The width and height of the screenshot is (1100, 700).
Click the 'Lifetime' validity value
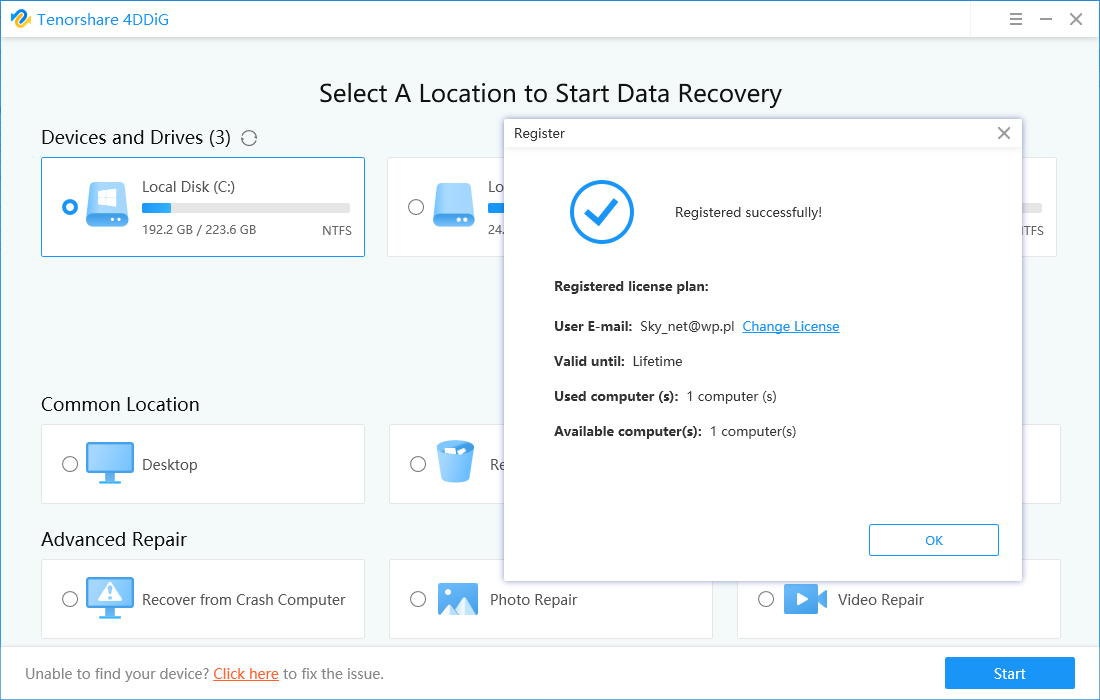coord(657,361)
